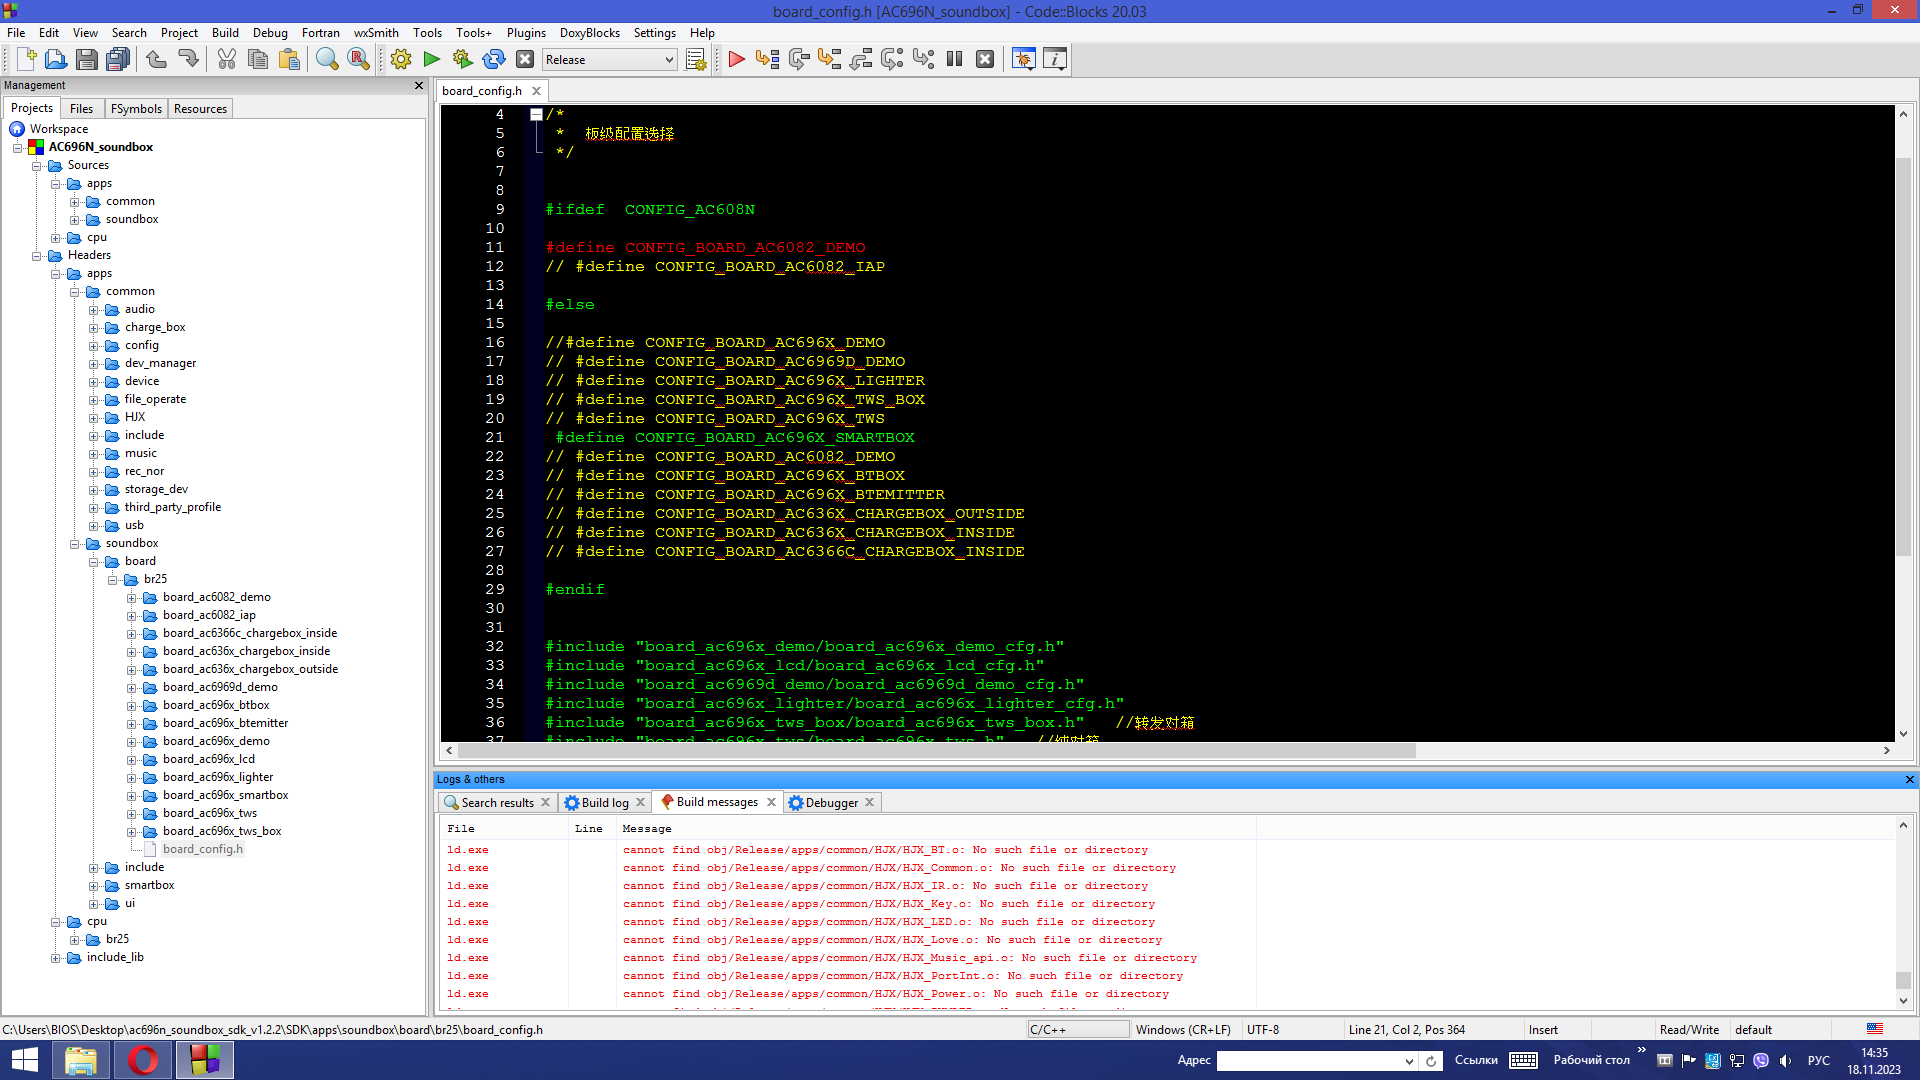Click the Find magnifier icon
Viewport: 1920px width, 1080px height.
point(327,59)
